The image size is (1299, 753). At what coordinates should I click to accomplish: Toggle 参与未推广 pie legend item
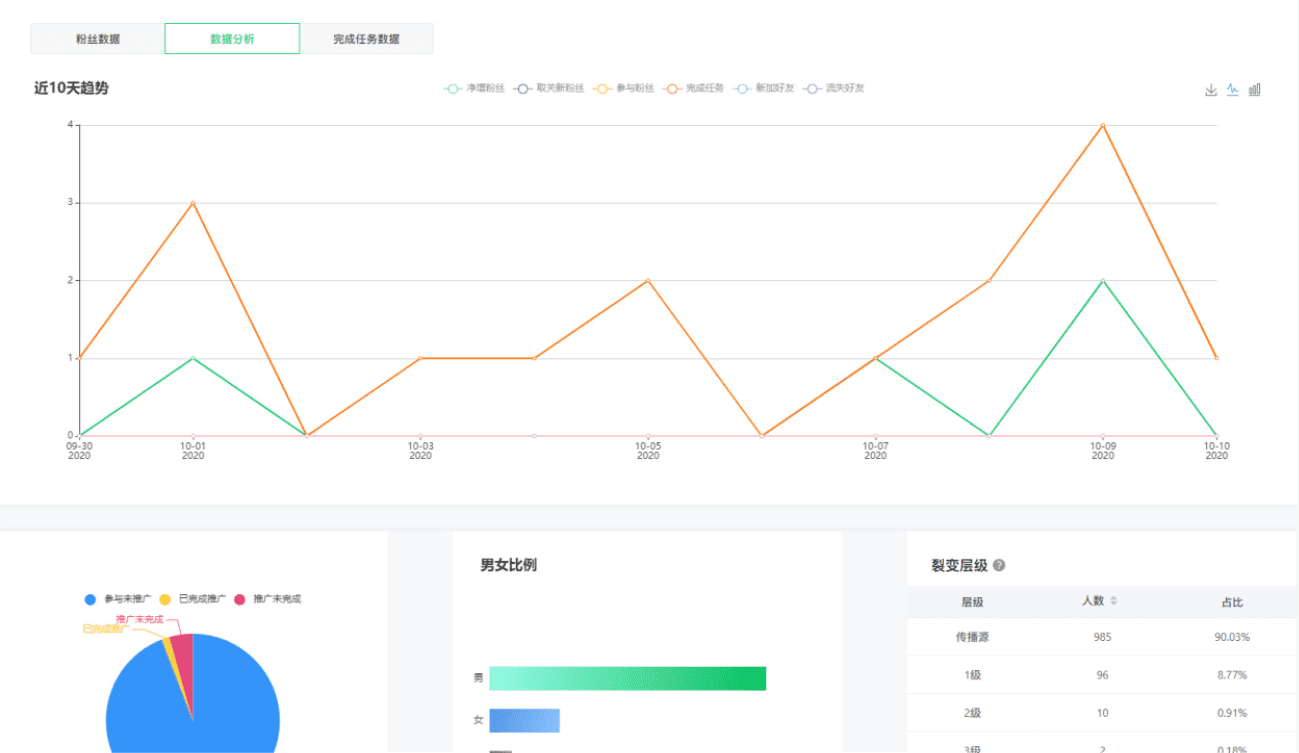[x=118, y=599]
